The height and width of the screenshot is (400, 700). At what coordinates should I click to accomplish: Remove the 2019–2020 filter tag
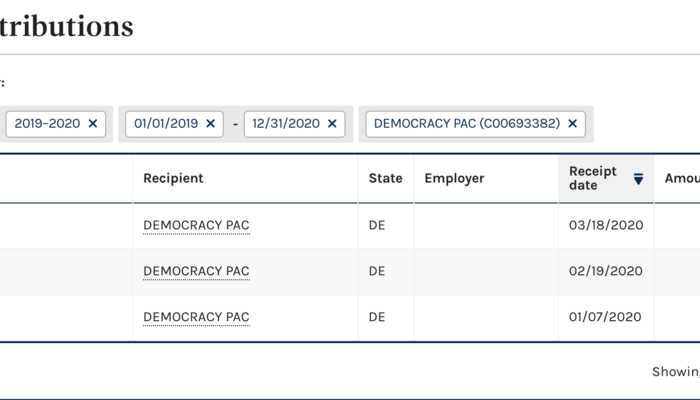pyautogui.click(x=93, y=124)
